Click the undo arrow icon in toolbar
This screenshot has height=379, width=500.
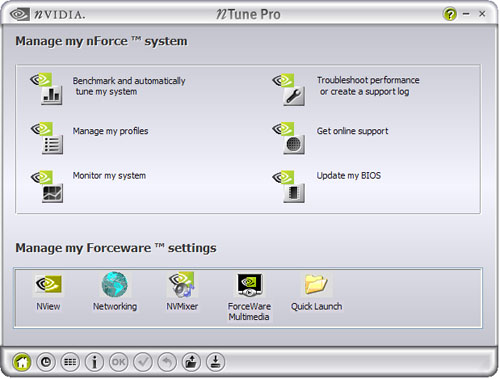point(167,362)
